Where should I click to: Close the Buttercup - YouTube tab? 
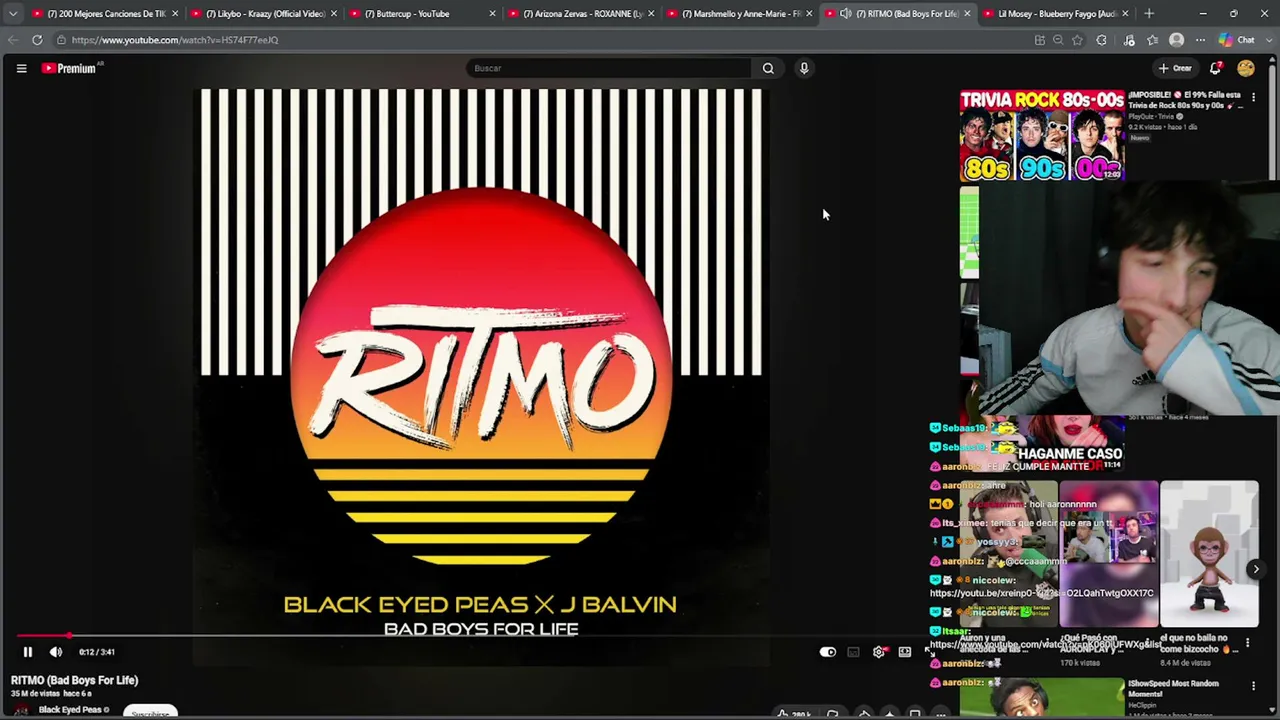coord(492,14)
